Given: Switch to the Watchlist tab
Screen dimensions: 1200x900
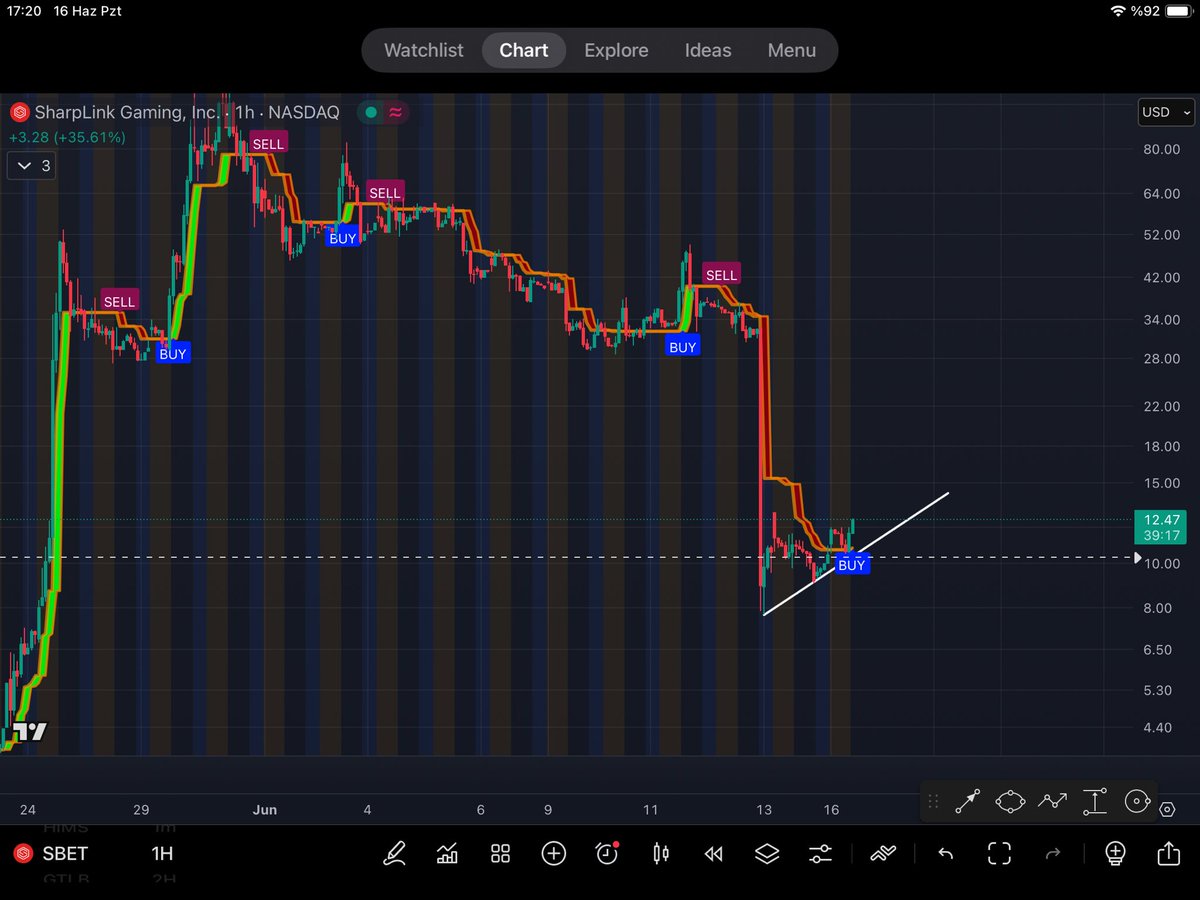Looking at the screenshot, I should point(424,50).
